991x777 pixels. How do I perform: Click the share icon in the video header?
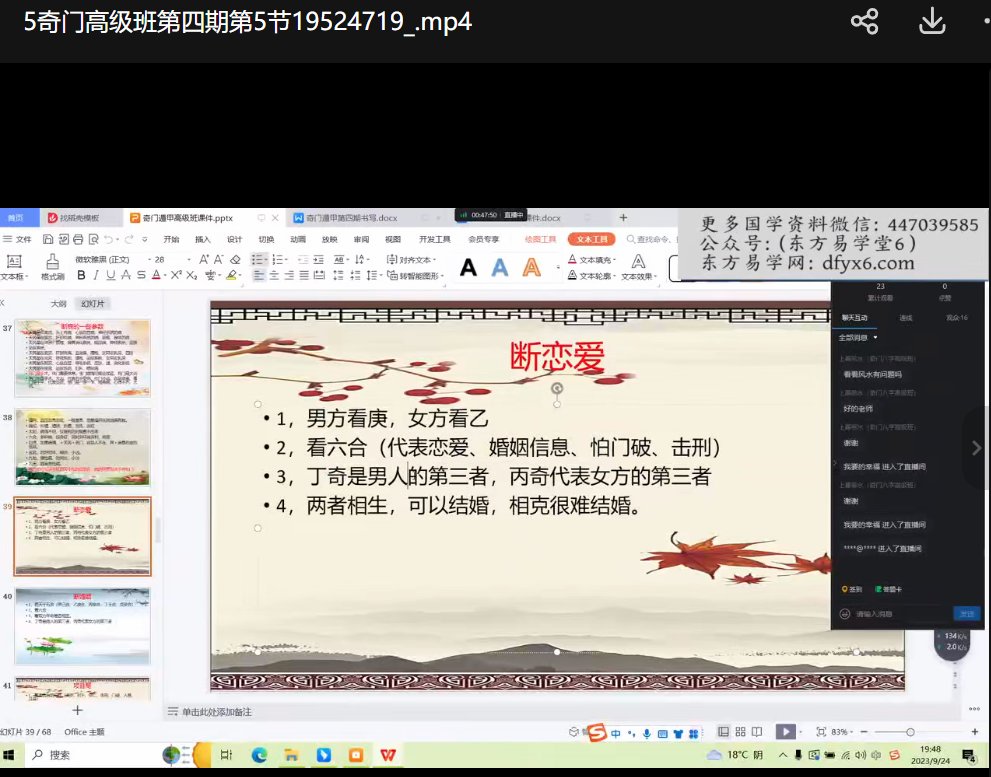coord(864,22)
